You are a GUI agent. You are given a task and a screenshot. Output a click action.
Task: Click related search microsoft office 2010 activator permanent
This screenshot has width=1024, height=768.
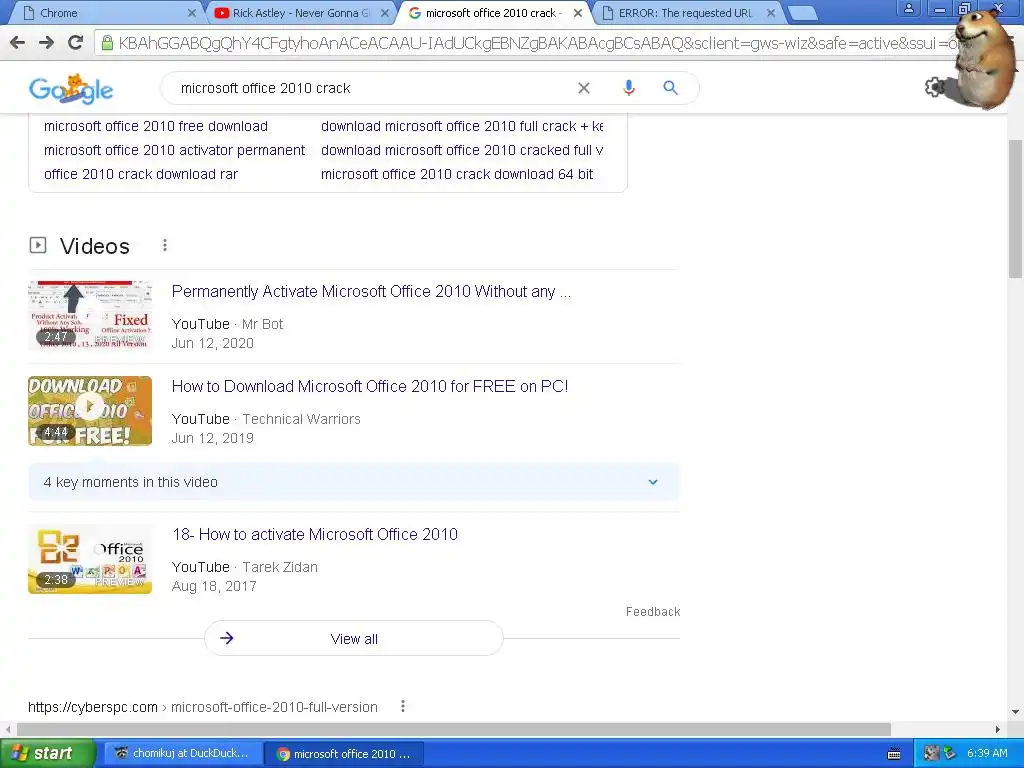coord(174,150)
